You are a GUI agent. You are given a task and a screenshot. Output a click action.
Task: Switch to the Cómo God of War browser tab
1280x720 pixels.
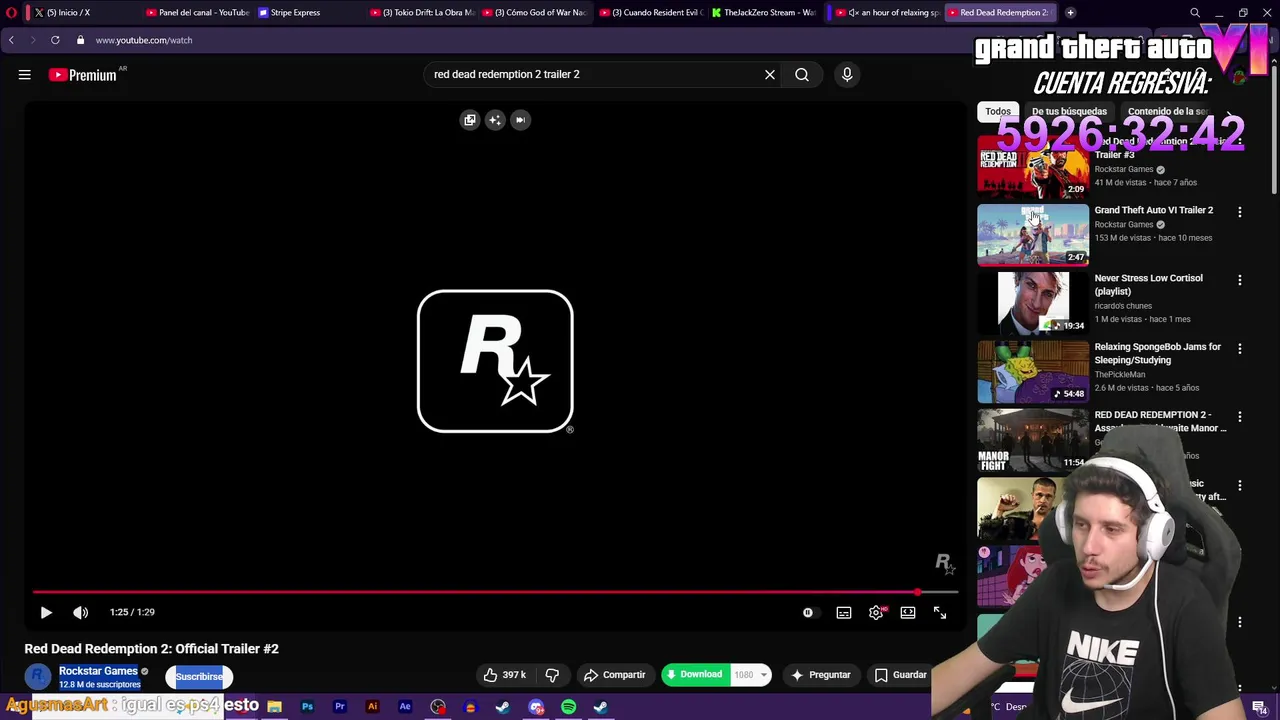coord(533,13)
